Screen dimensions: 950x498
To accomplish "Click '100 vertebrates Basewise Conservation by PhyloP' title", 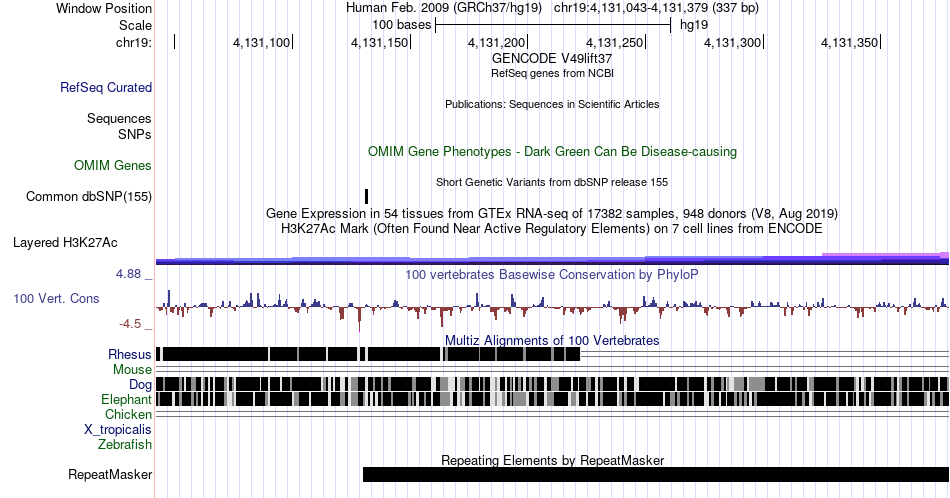I will pyautogui.click(x=552, y=274).
